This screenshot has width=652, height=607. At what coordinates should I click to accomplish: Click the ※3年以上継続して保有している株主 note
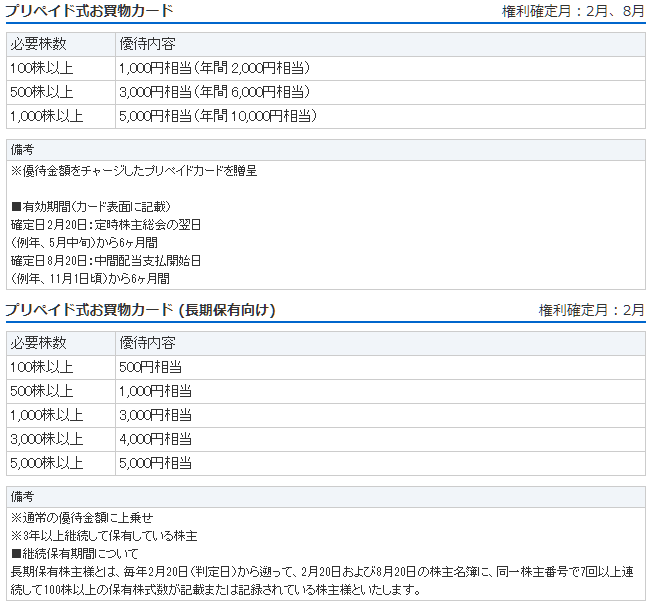point(104,536)
